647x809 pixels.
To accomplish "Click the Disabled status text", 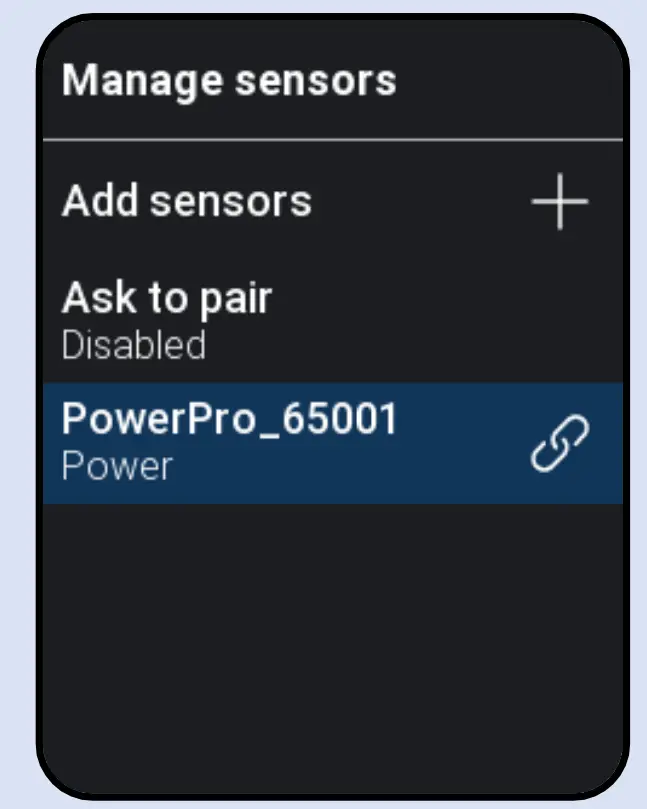I will click(133, 345).
